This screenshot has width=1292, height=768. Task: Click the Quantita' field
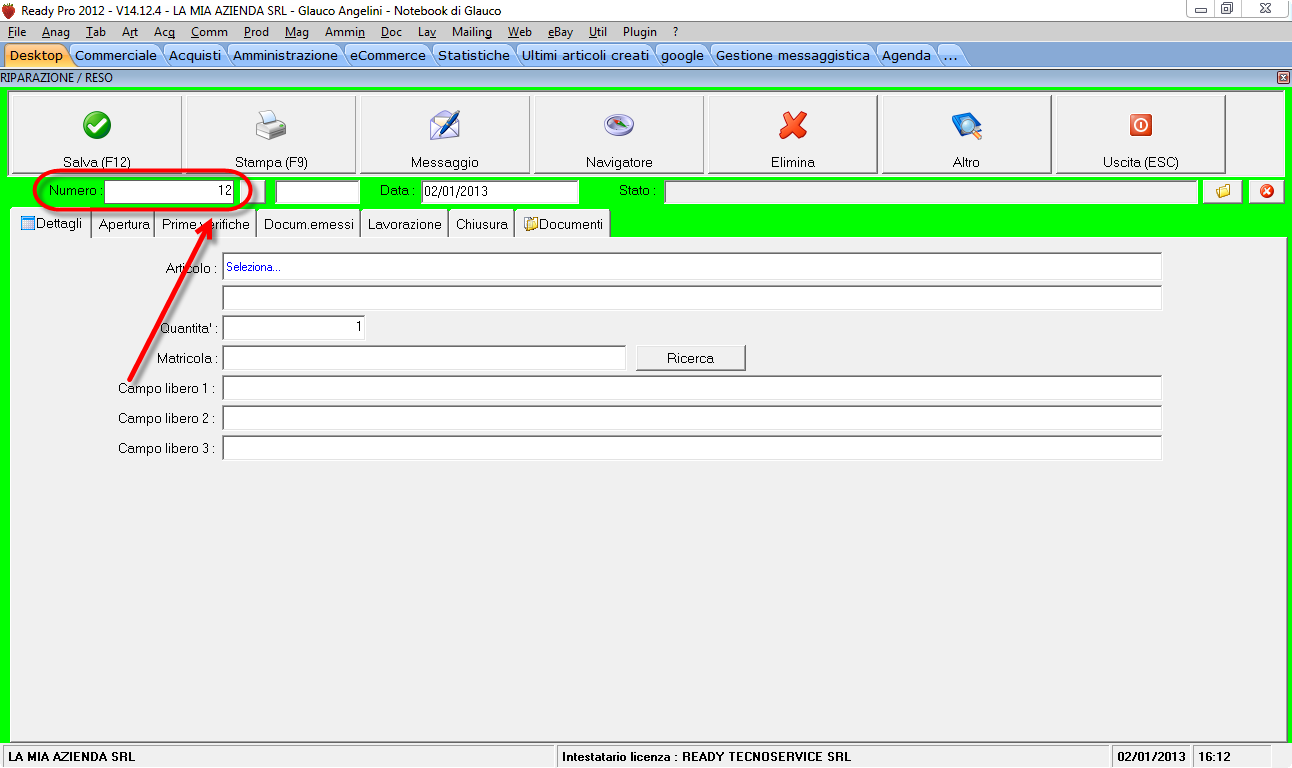click(294, 328)
